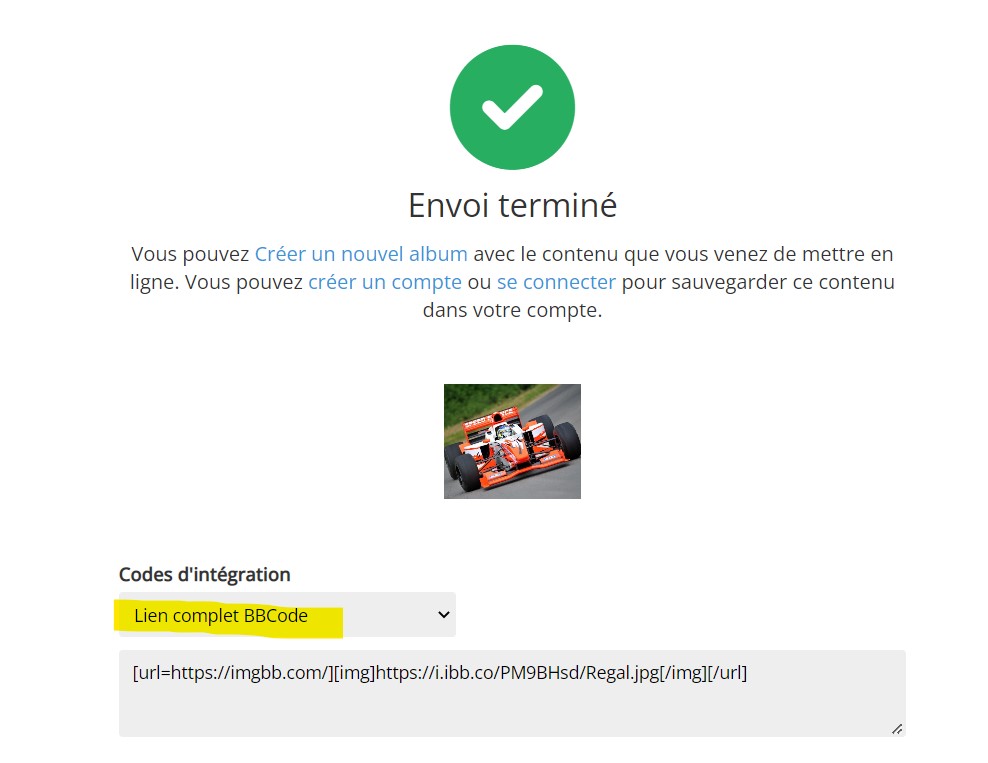Click the green success checkmark icon
988x763 pixels.
tap(512, 107)
